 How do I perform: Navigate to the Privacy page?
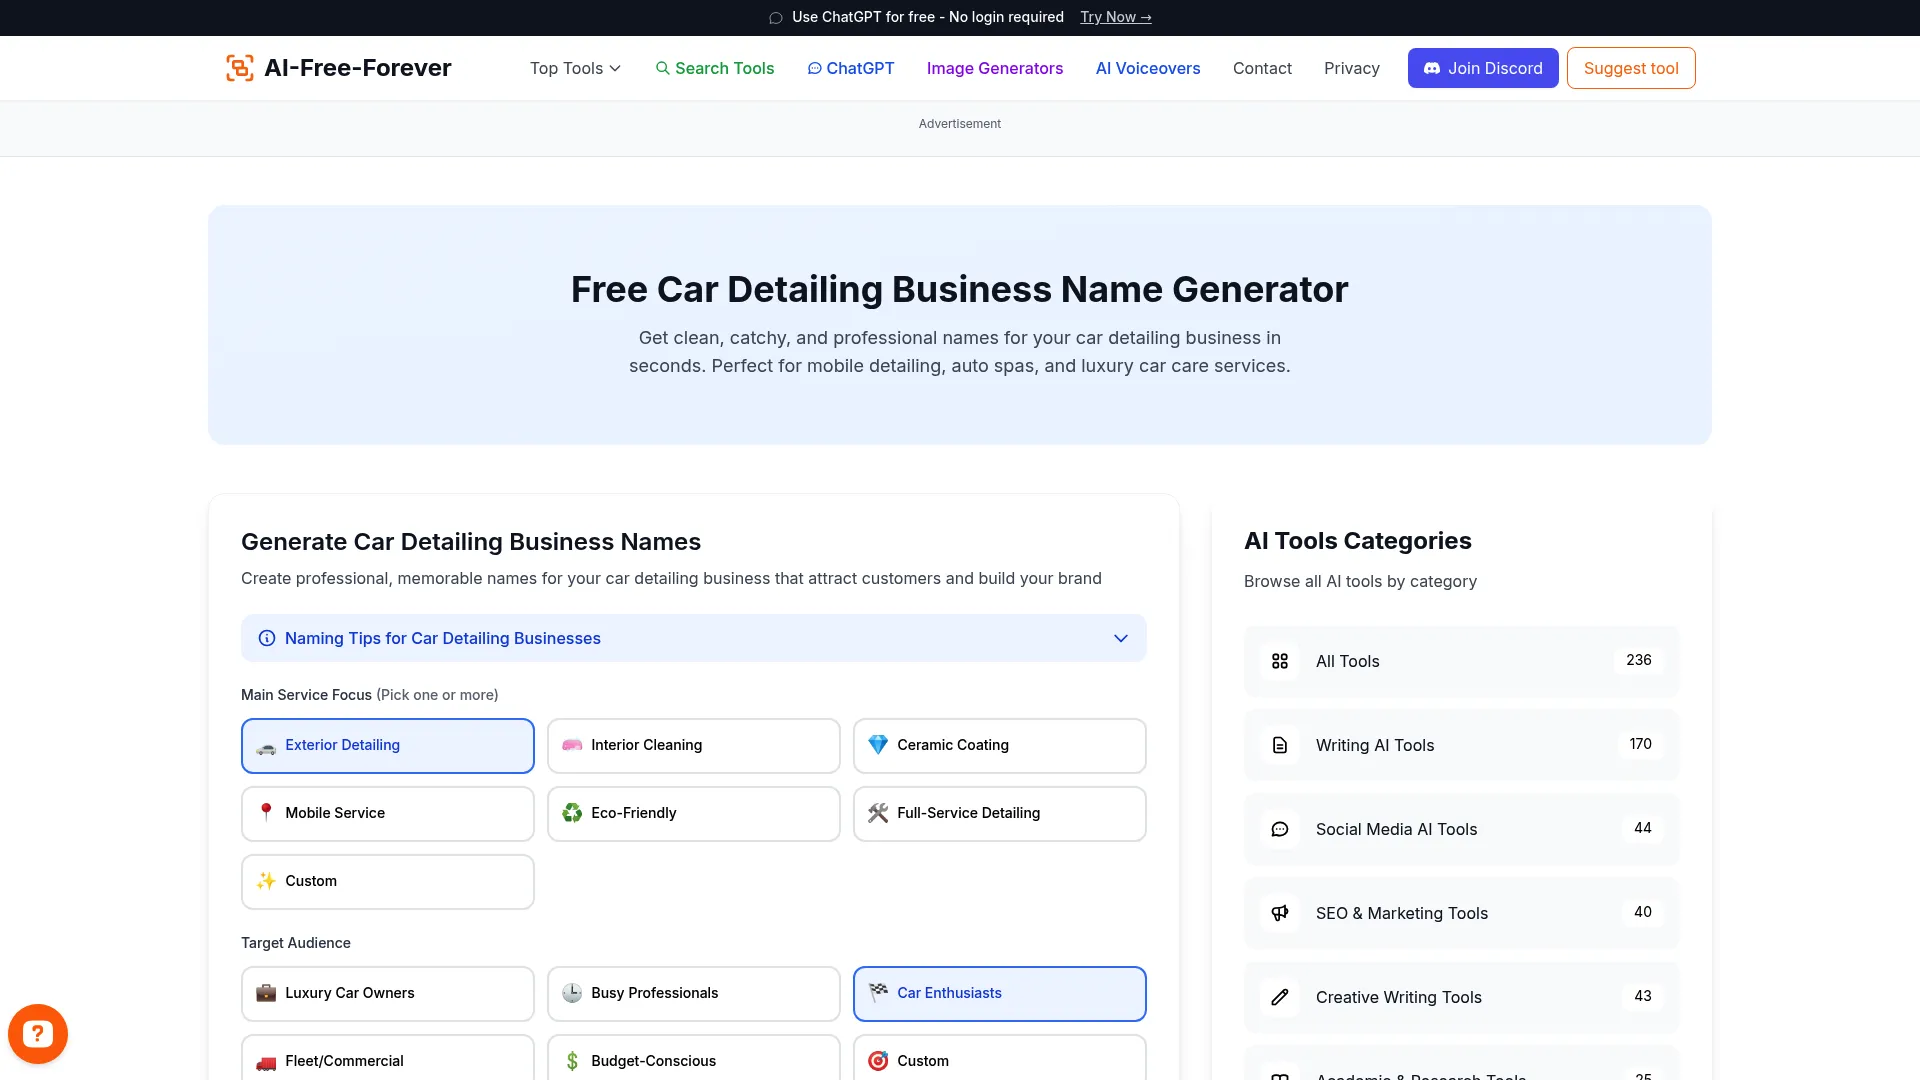[1351, 68]
